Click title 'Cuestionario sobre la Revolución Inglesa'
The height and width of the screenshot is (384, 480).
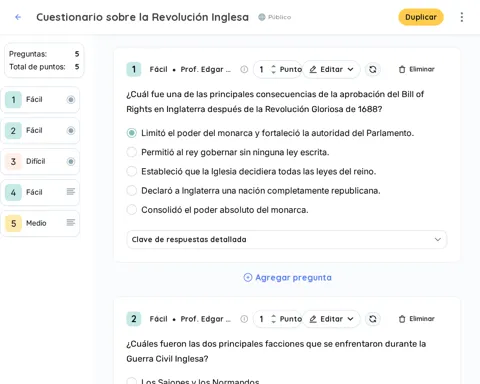[x=142, y=17]
